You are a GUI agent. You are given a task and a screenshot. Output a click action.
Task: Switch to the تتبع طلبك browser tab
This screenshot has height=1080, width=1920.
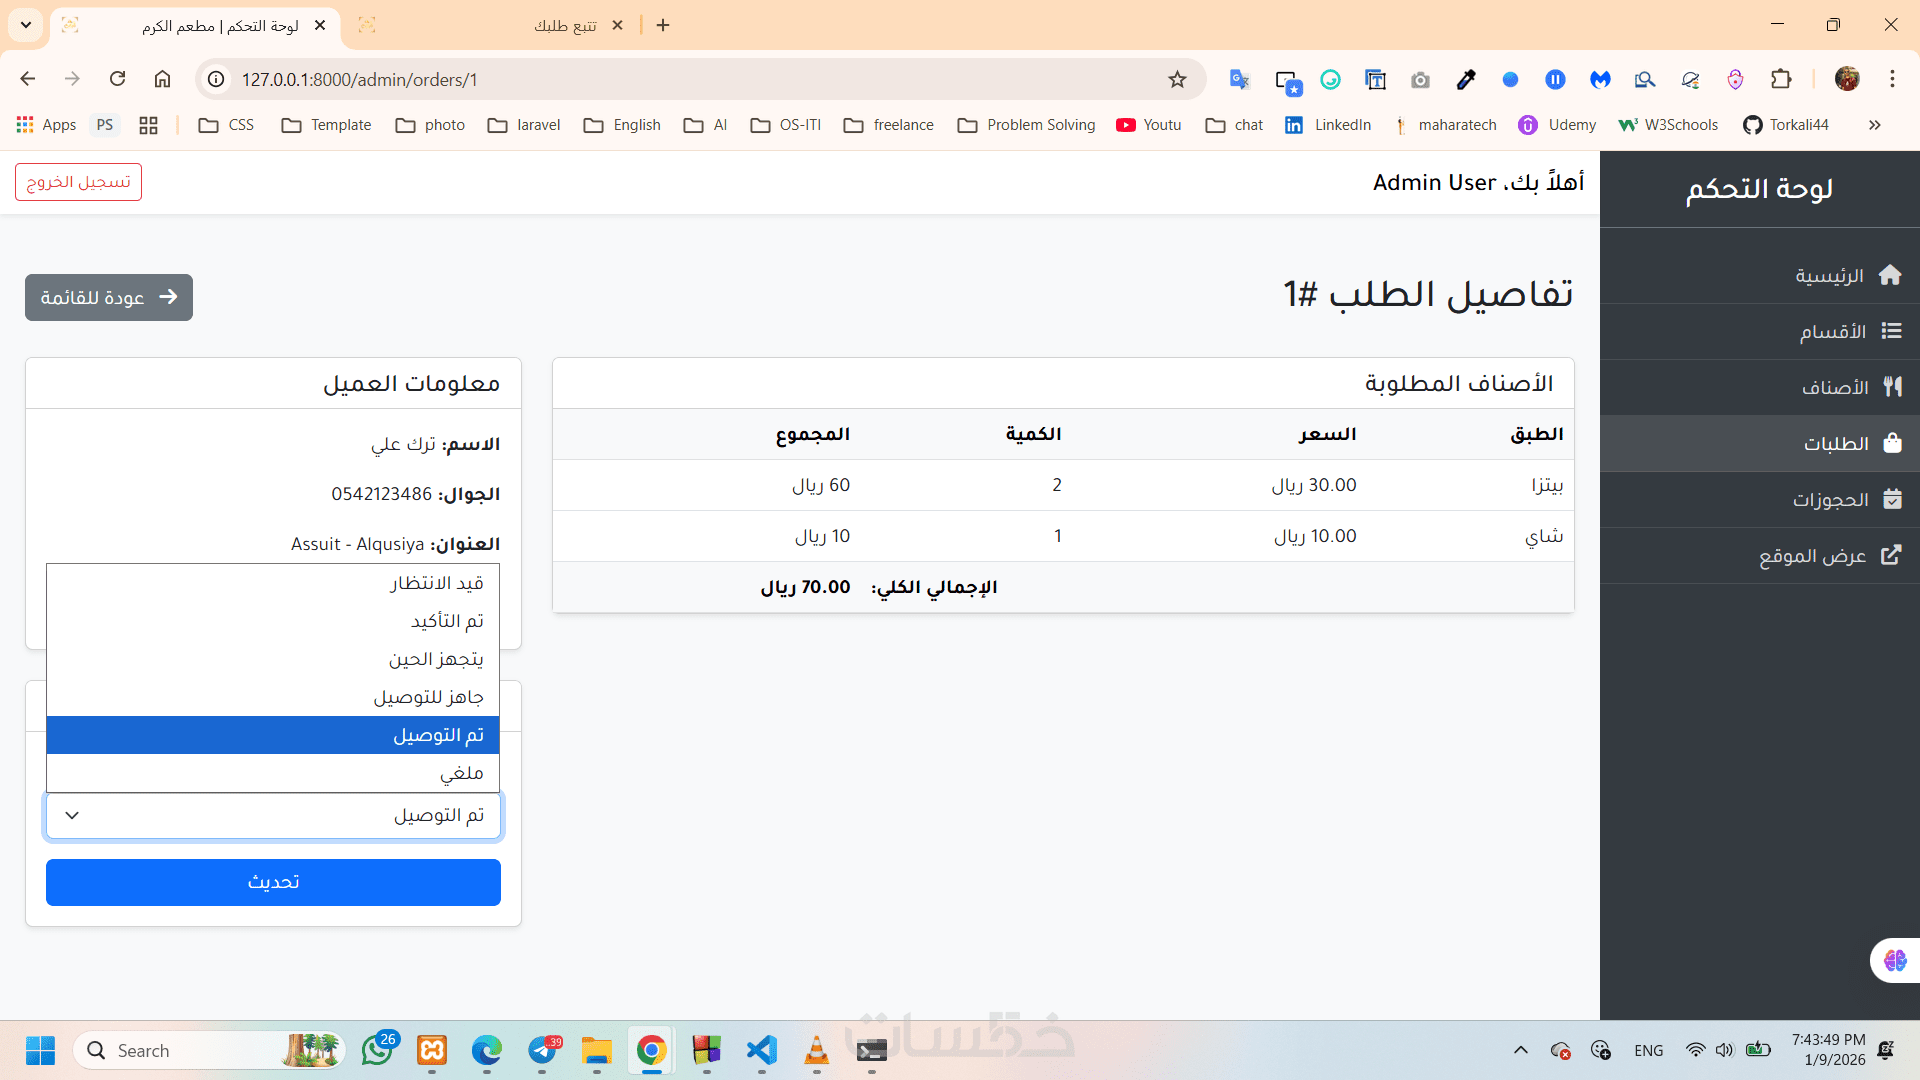[x=564, y=25]
